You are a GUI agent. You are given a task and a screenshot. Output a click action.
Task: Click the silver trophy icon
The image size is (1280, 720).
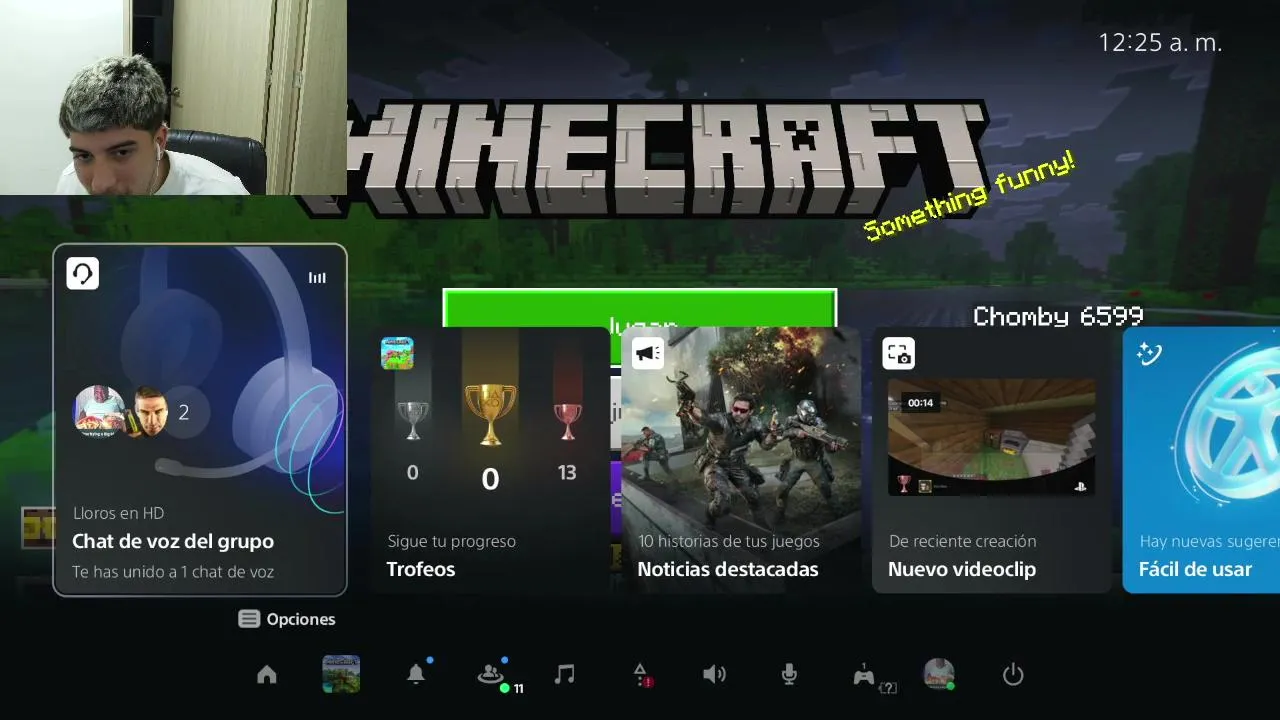point(413,421)
